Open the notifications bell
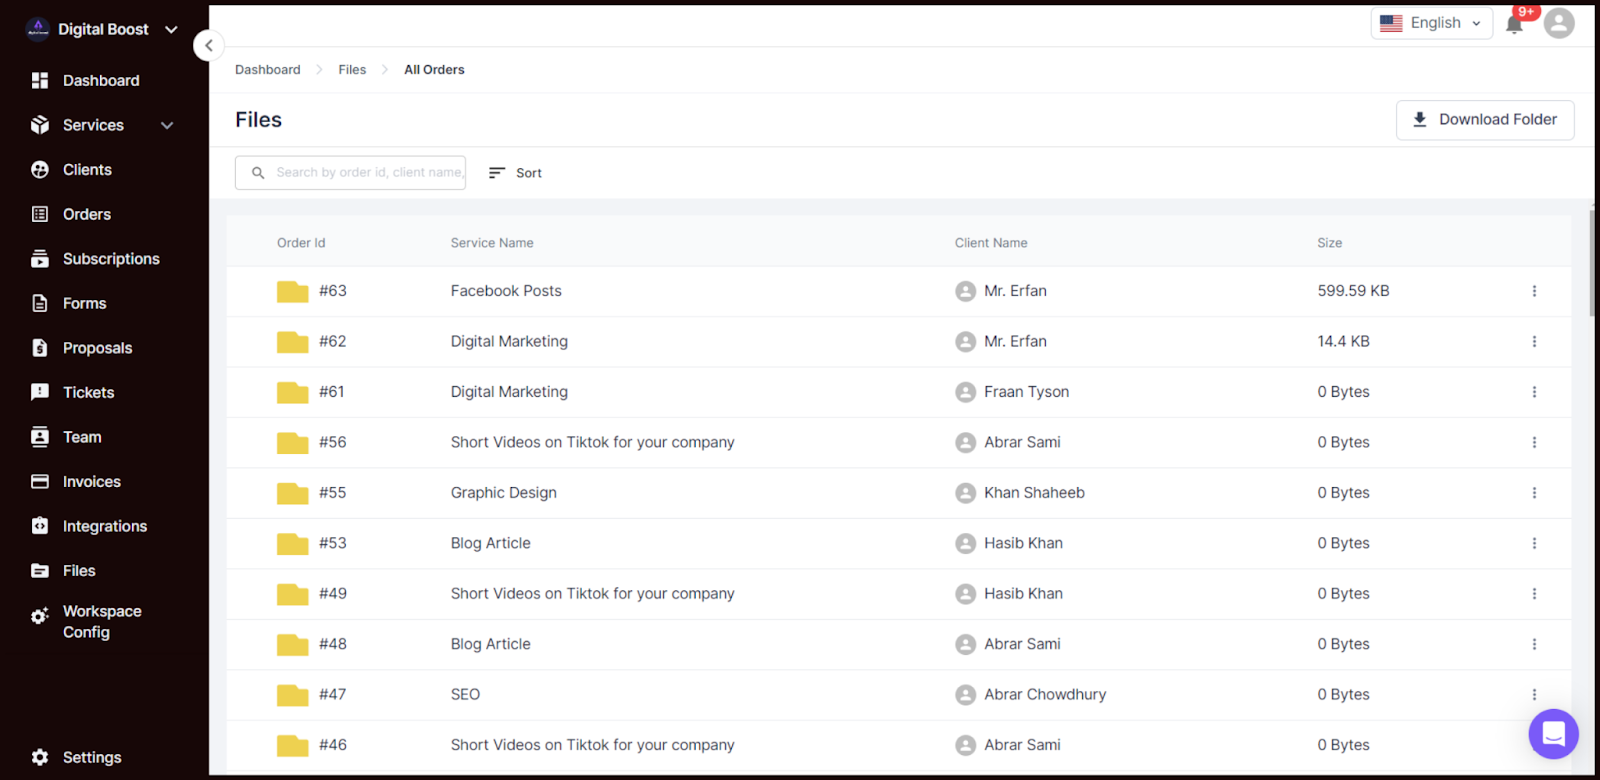The height and width of the screenshot is (780, 1600). 1514,25
